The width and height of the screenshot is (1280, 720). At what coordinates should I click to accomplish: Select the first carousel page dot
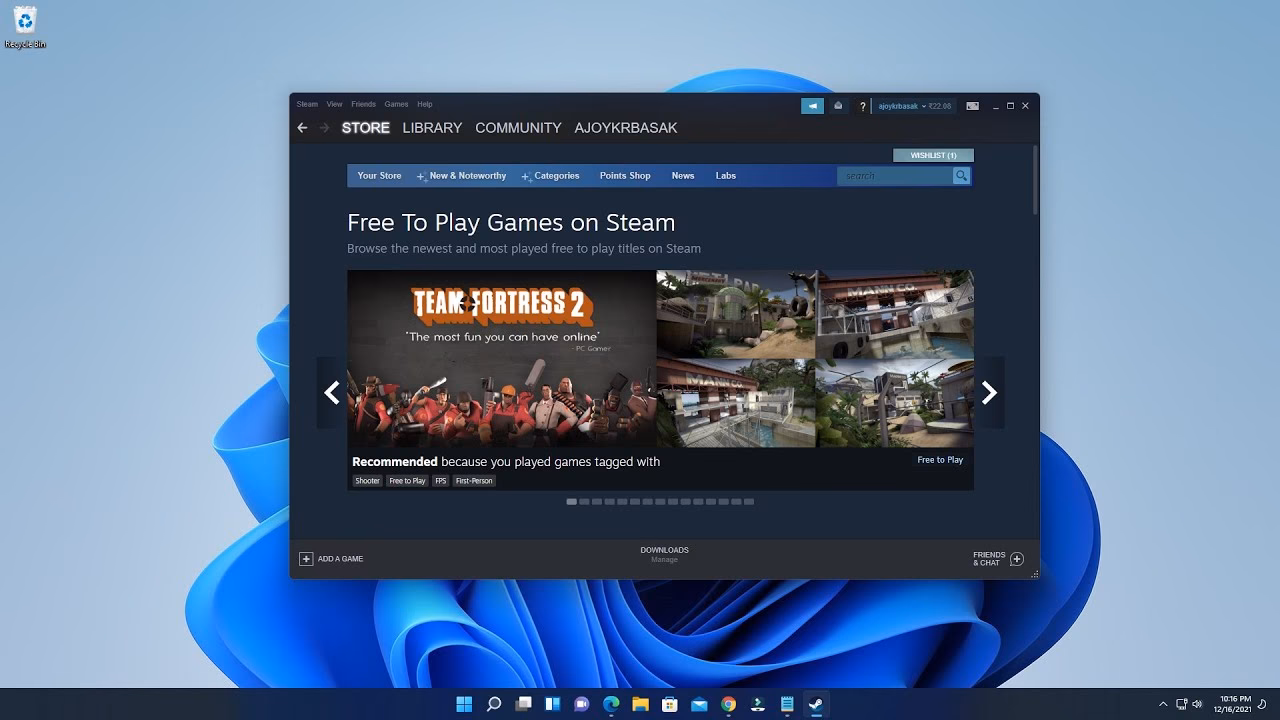(x=572, y=502)
